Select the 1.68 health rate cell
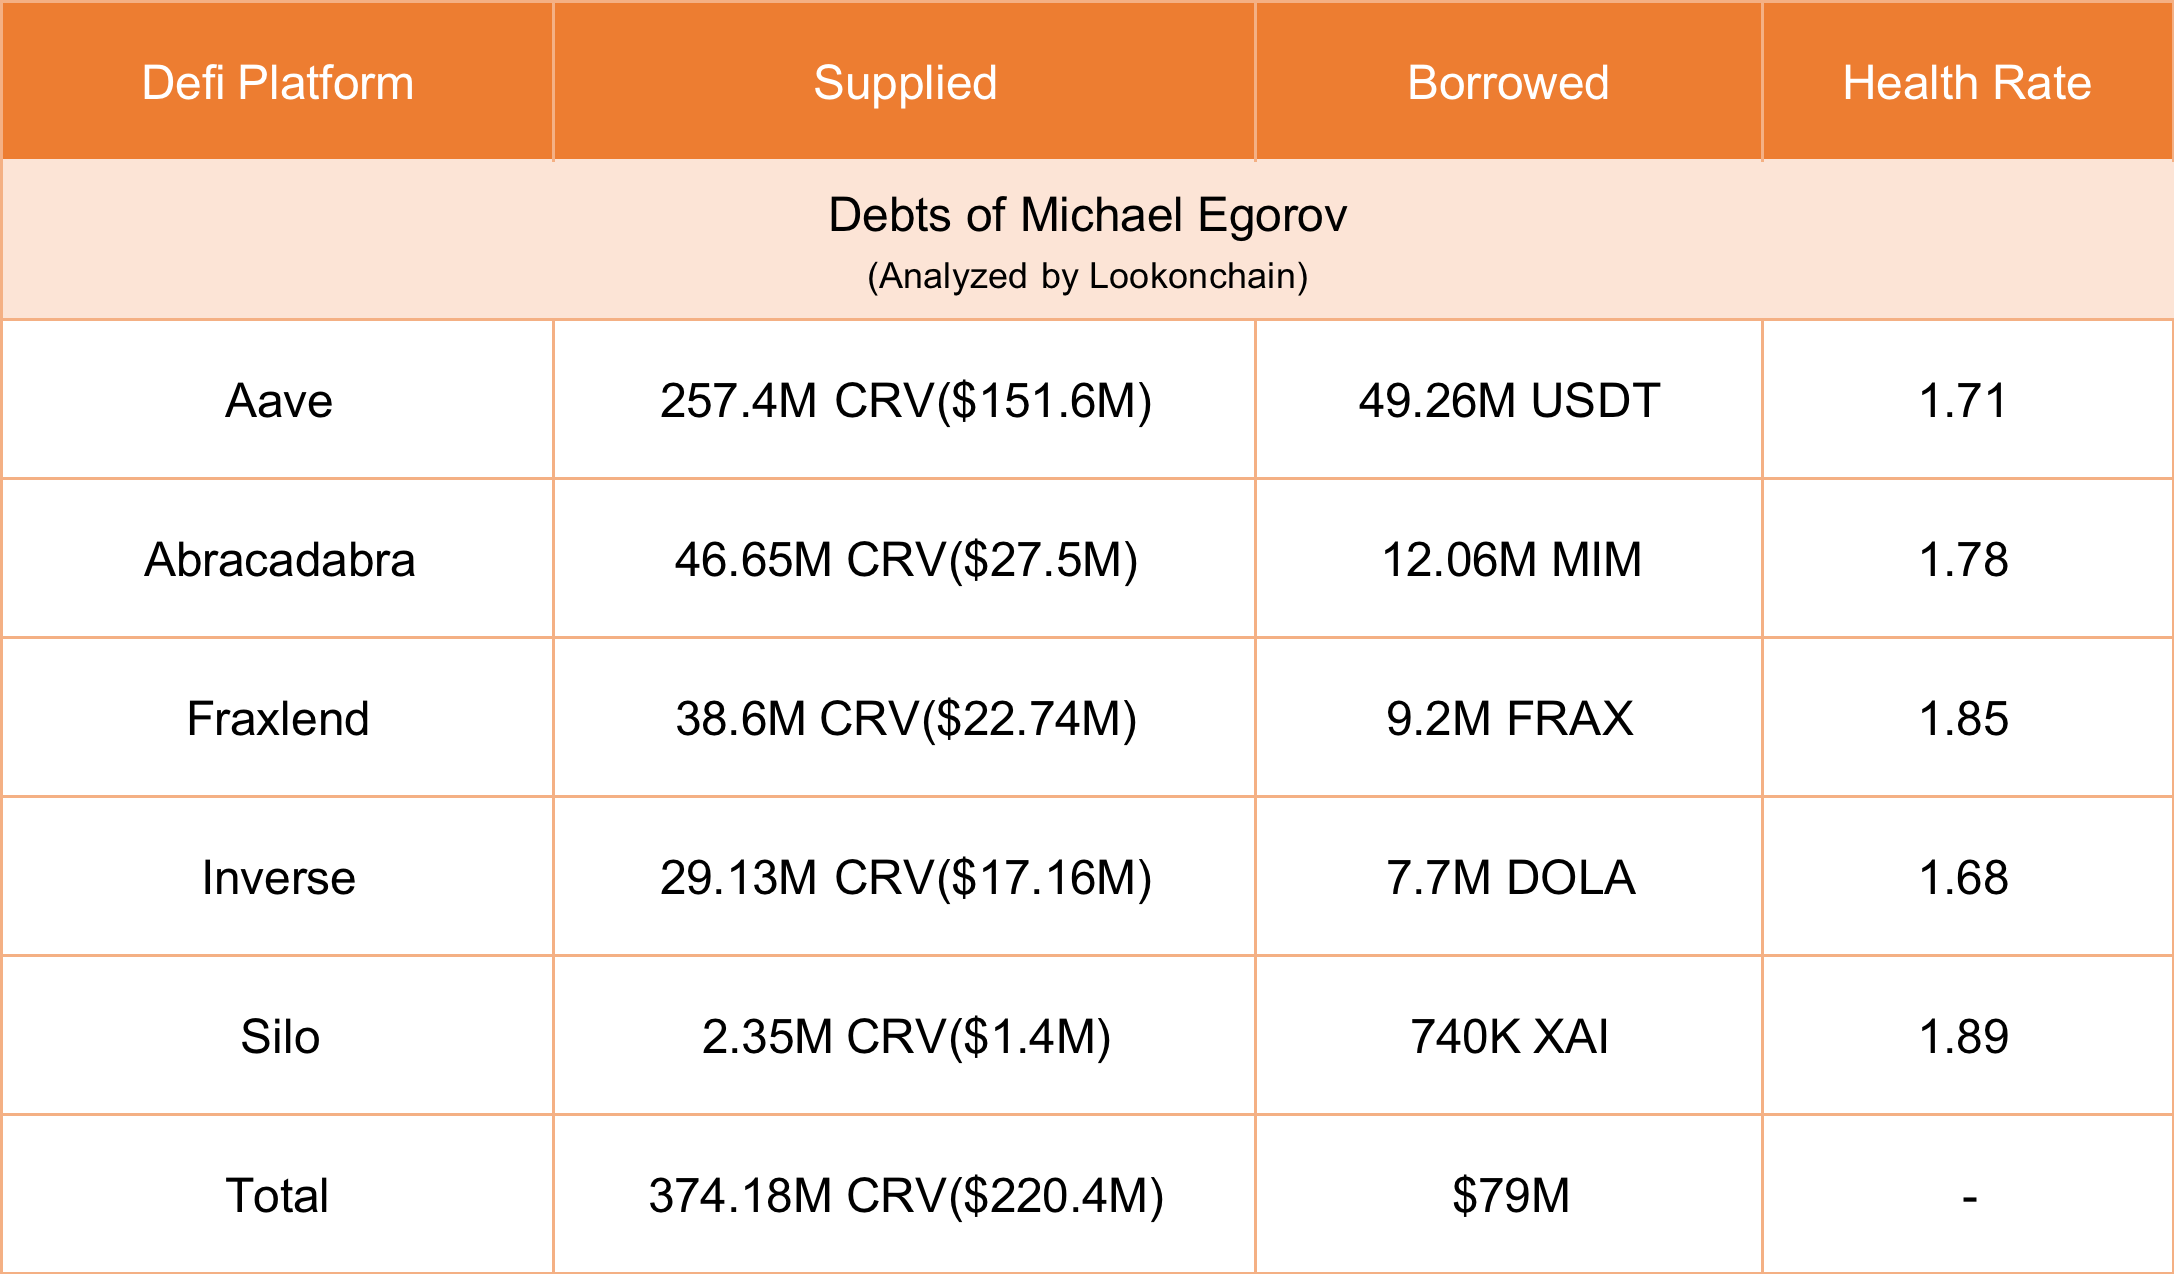The image size is (2174, 1274). coord(1963,878)
